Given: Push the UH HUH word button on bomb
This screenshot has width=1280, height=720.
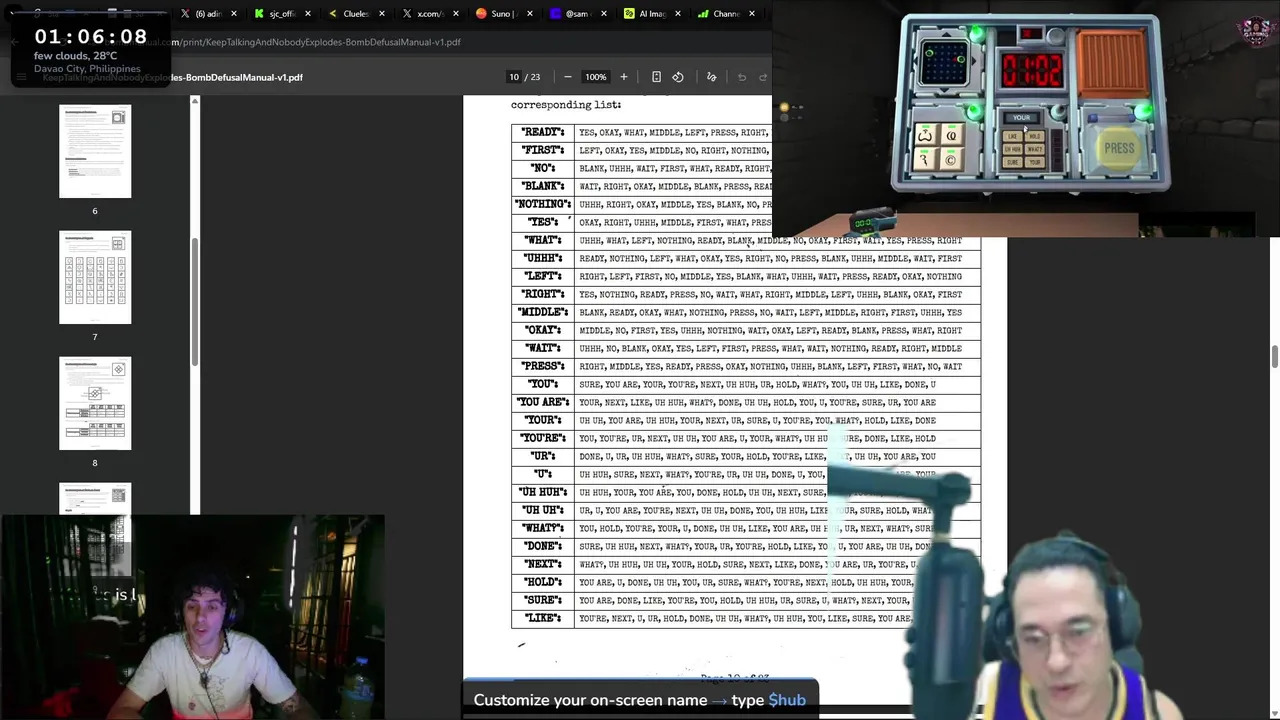Looking at the screenshot, I should (1013, 149).
